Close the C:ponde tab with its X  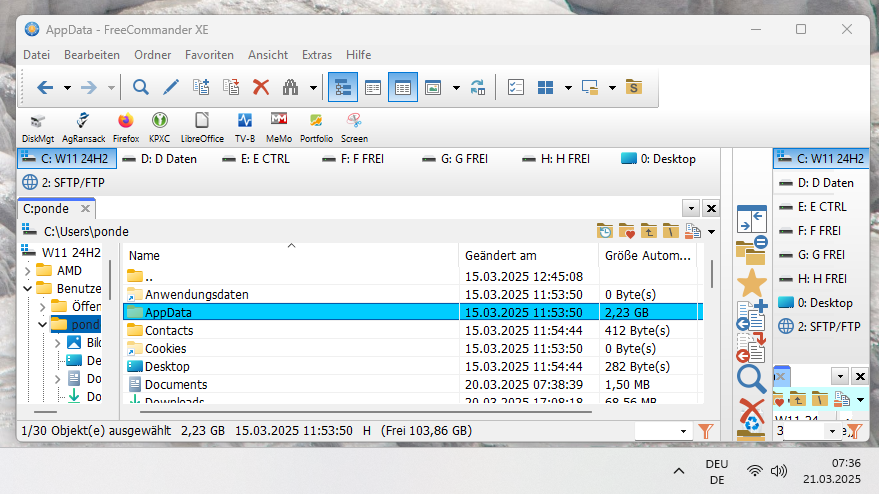[85, 209]
